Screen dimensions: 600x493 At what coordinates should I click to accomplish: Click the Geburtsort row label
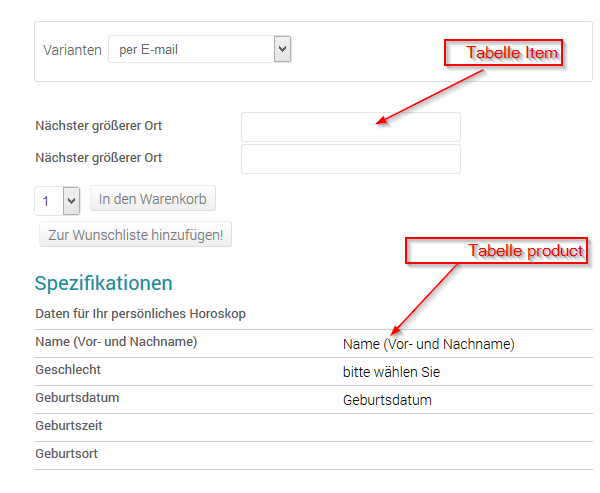click(x=66, y=454)
